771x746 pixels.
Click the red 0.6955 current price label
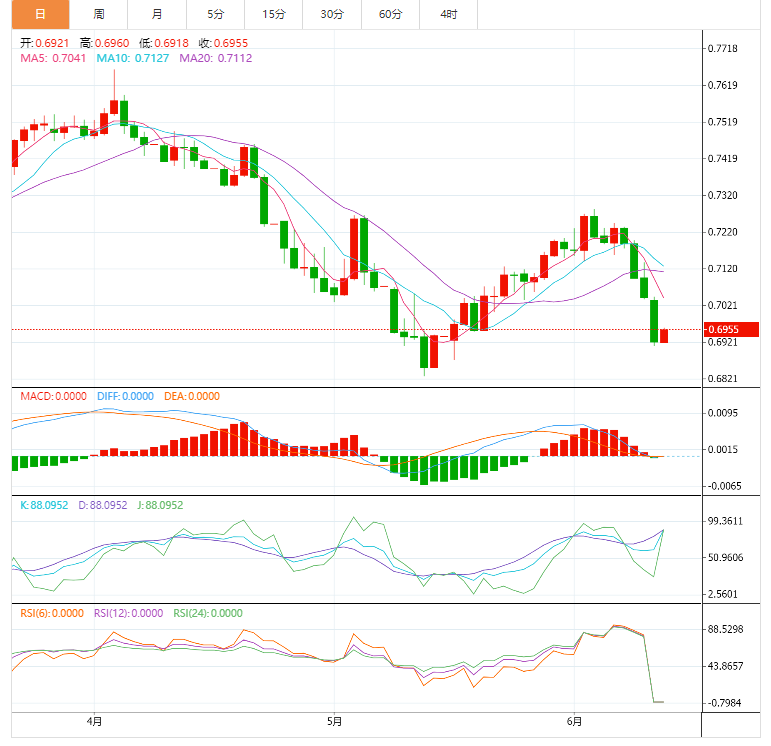(731, 329)
